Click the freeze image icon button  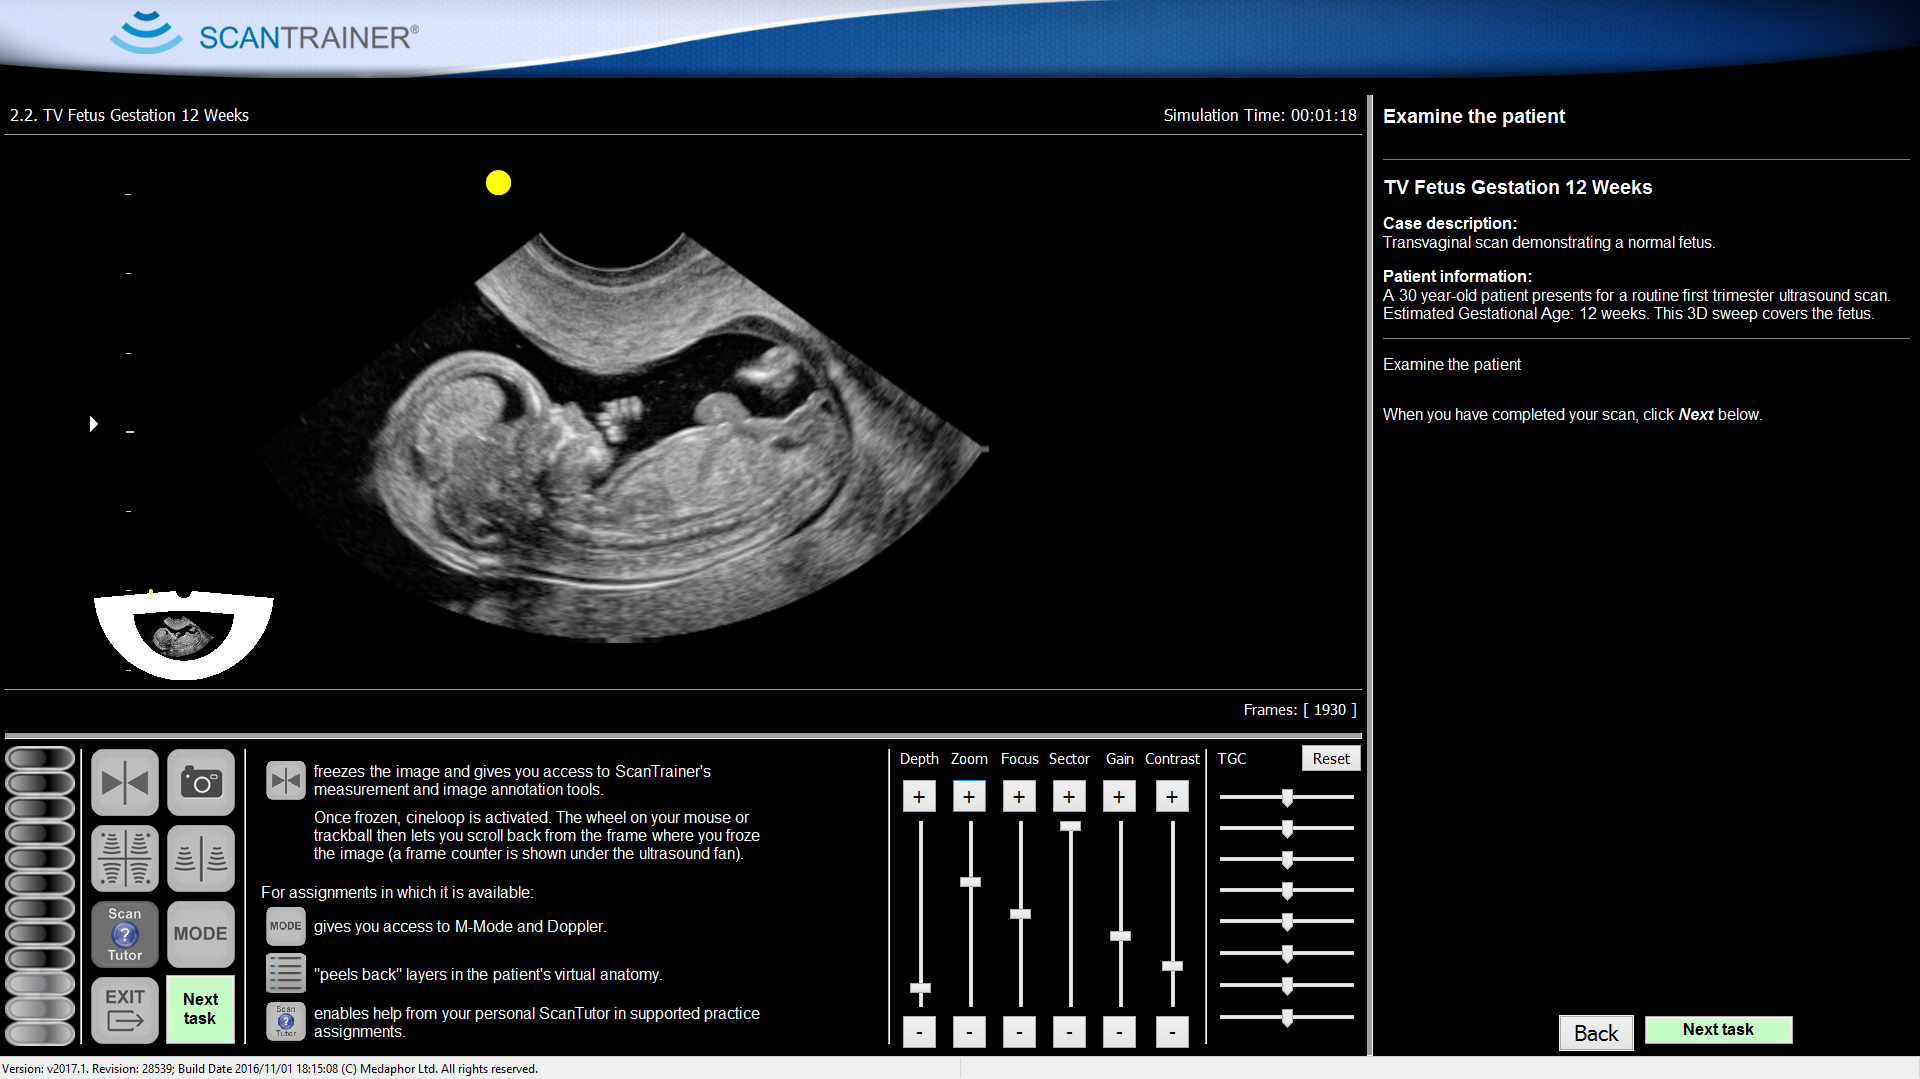(x=125, y=782)
